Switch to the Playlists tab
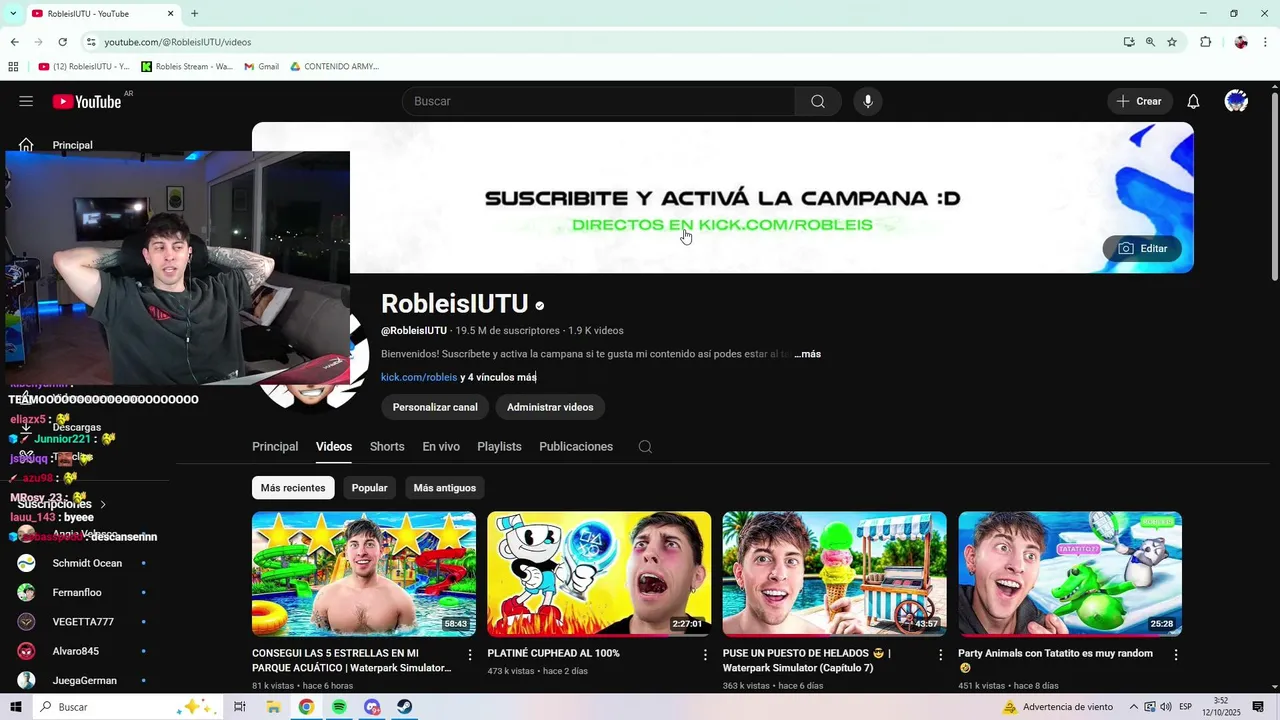Viewport: 1280px width, 720px height. point(499,447)
